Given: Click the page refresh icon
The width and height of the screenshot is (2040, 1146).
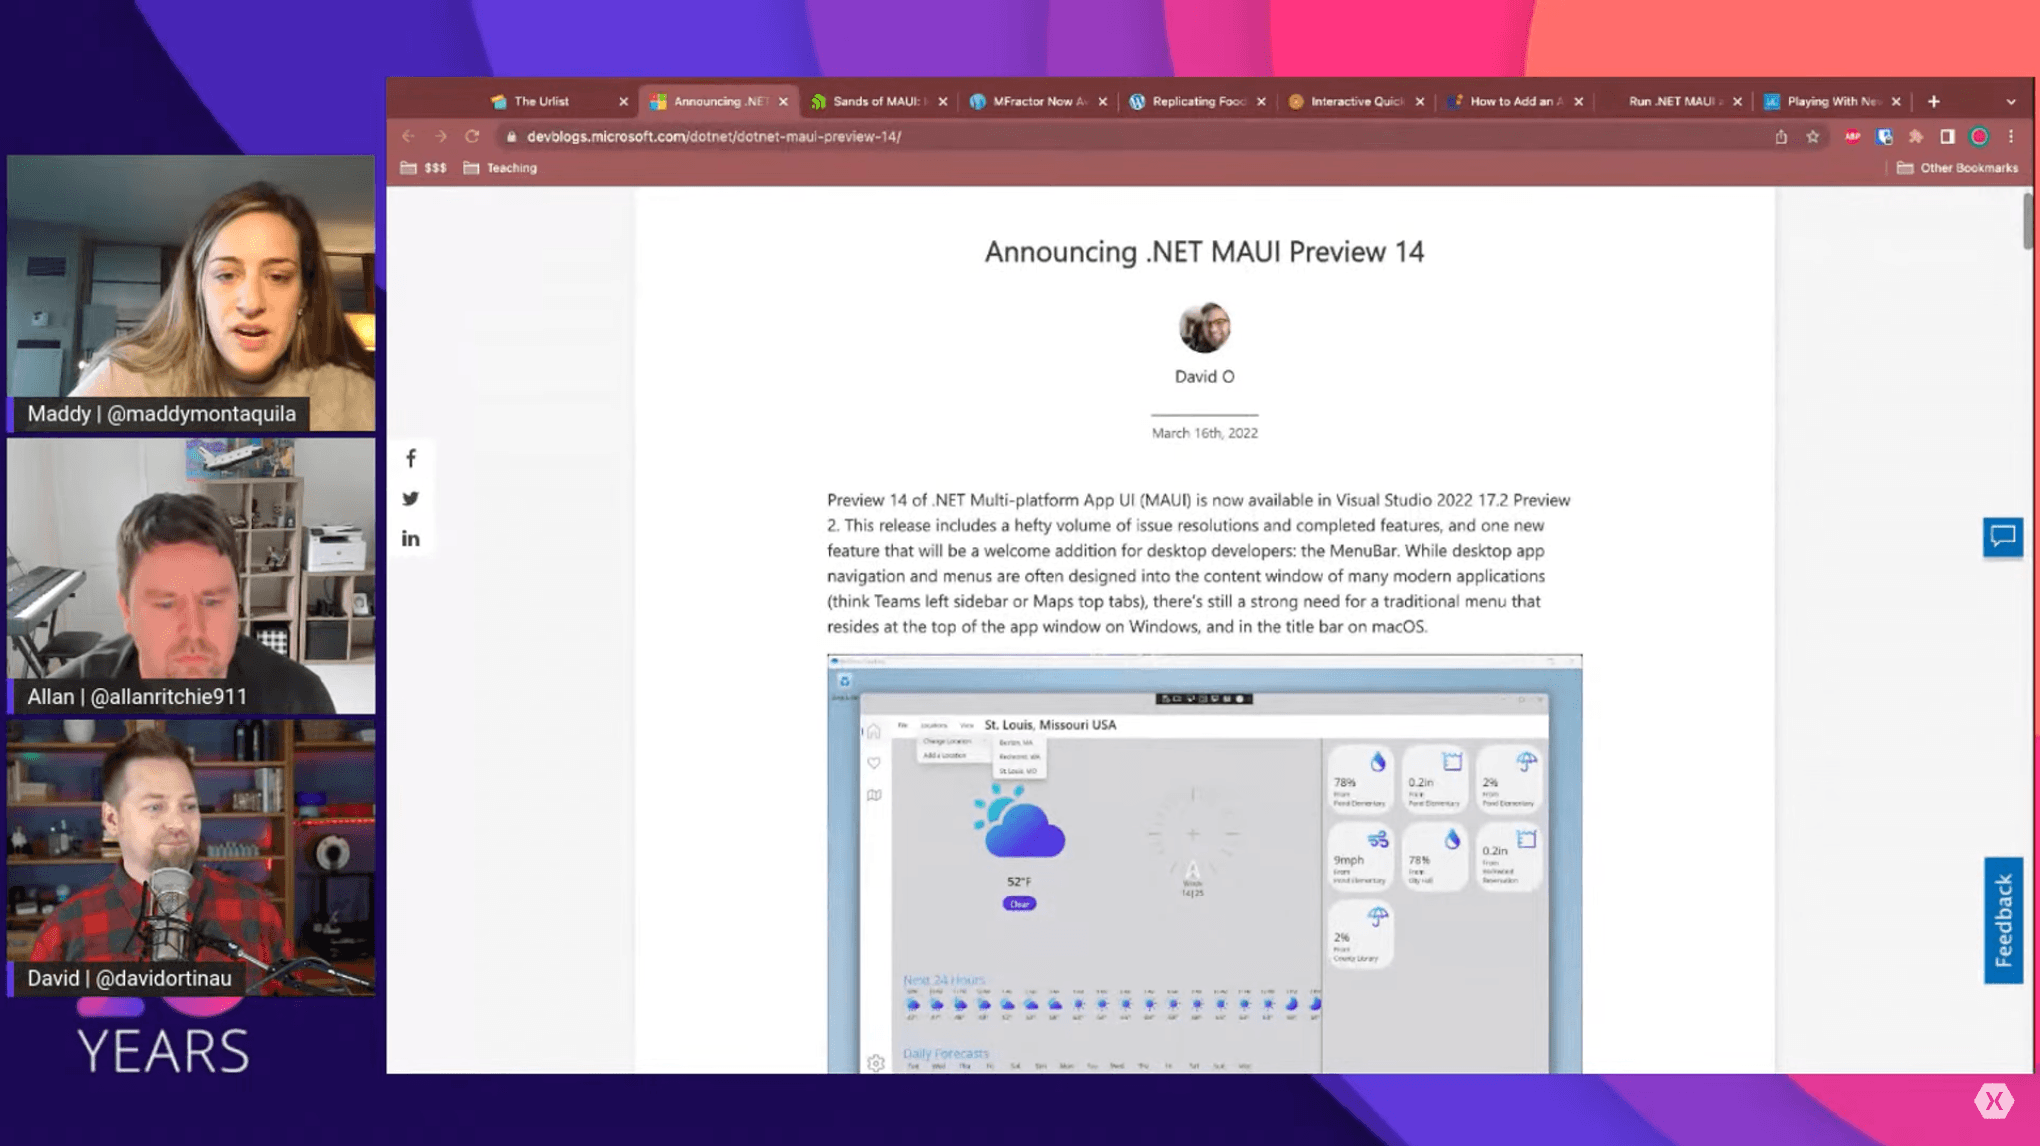Looking at the screenshot, I should (472, 136).
